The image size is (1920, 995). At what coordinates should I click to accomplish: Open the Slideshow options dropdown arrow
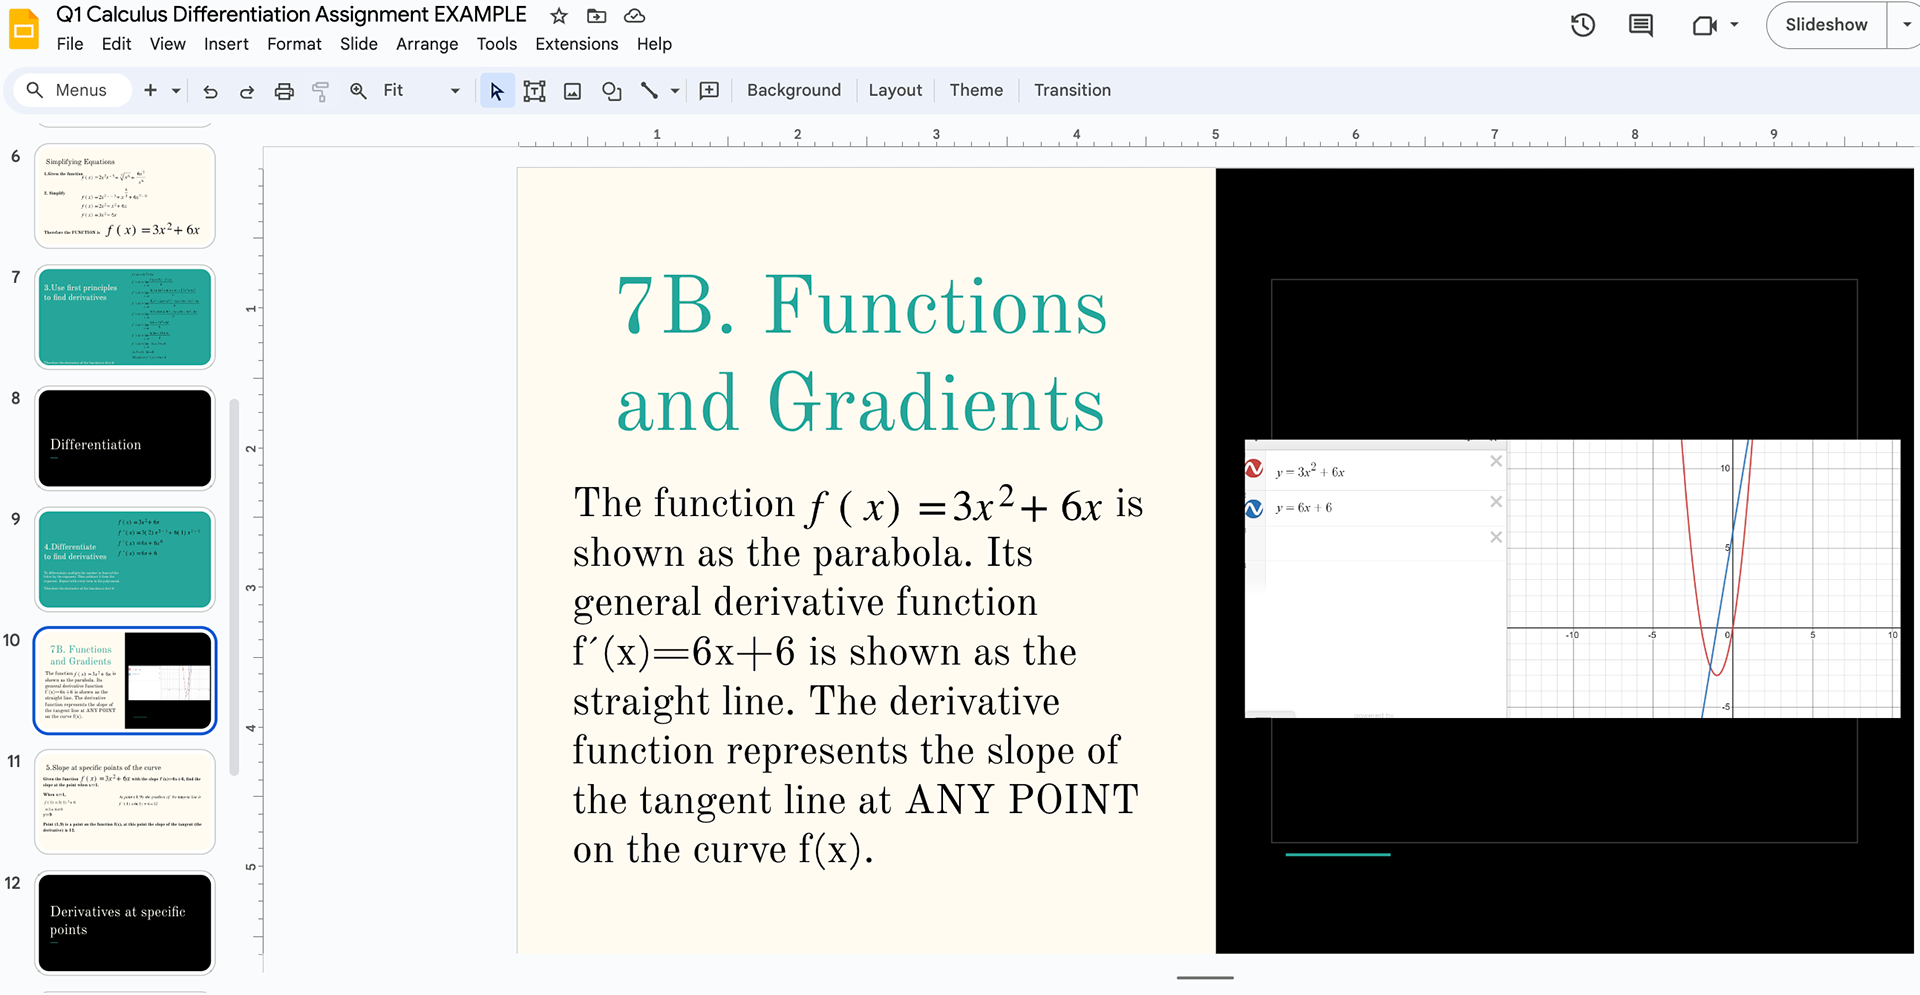[x=1904, y=25]
